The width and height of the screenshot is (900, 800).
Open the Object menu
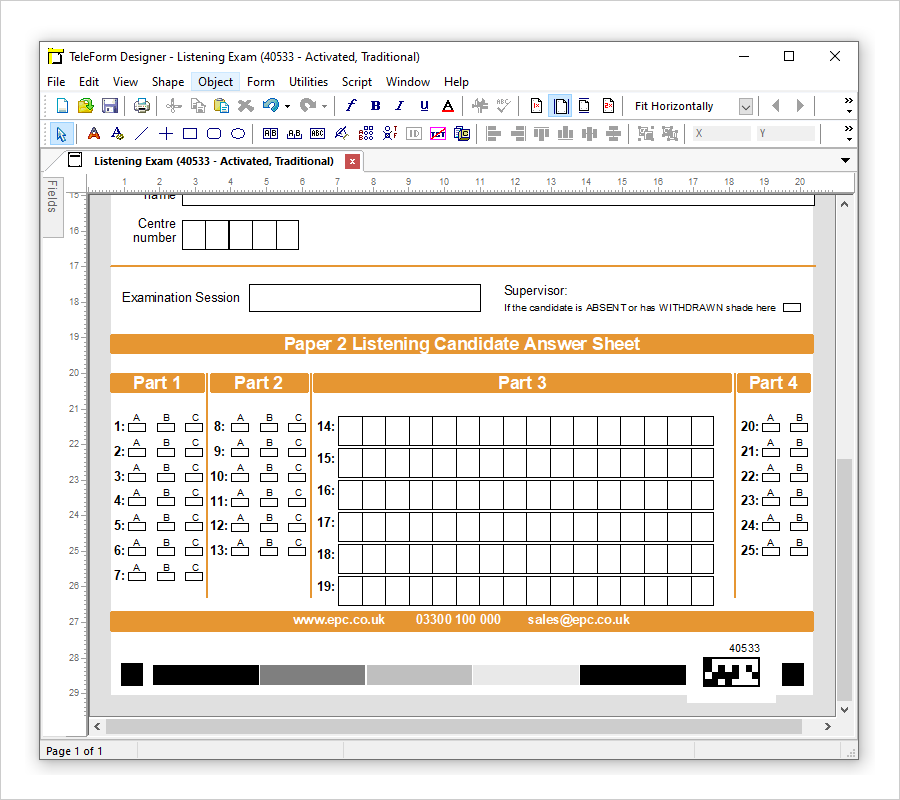pyautogui.click(x=215, y=81)
